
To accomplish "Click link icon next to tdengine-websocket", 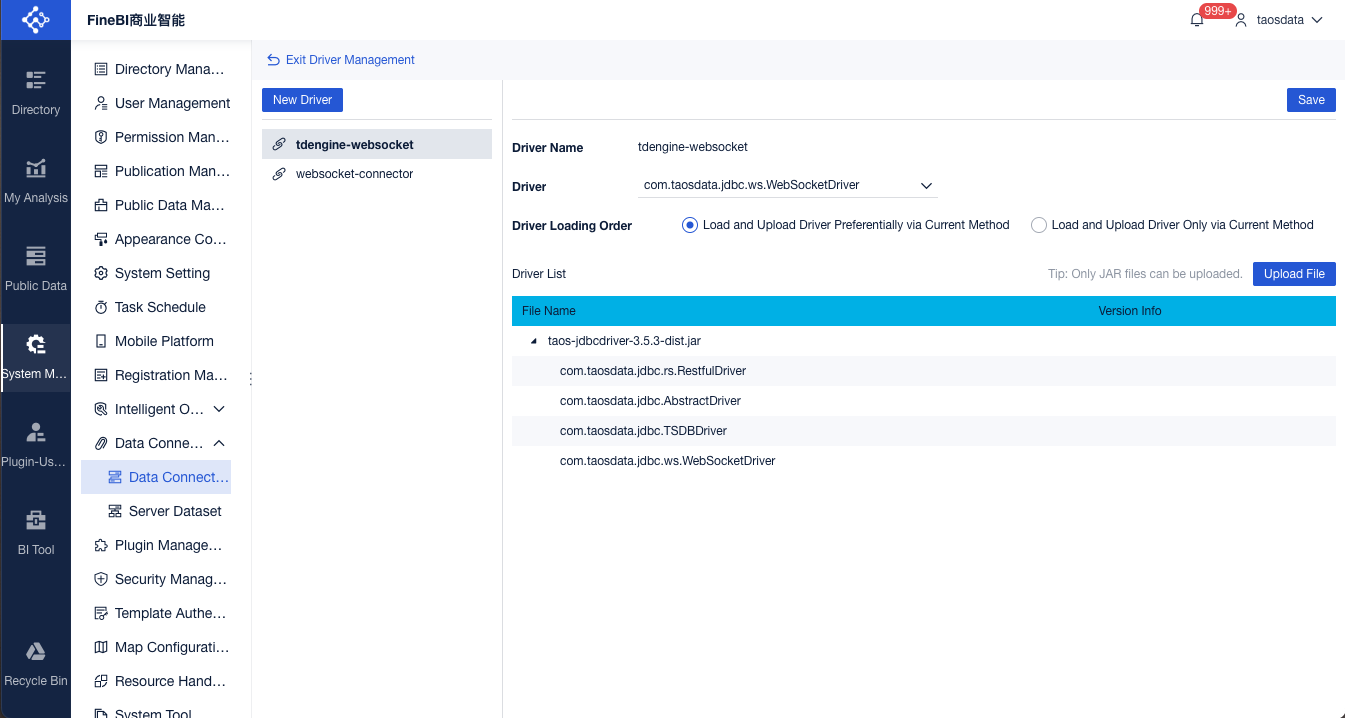I will pyautogui.click(x=279, y=144).
